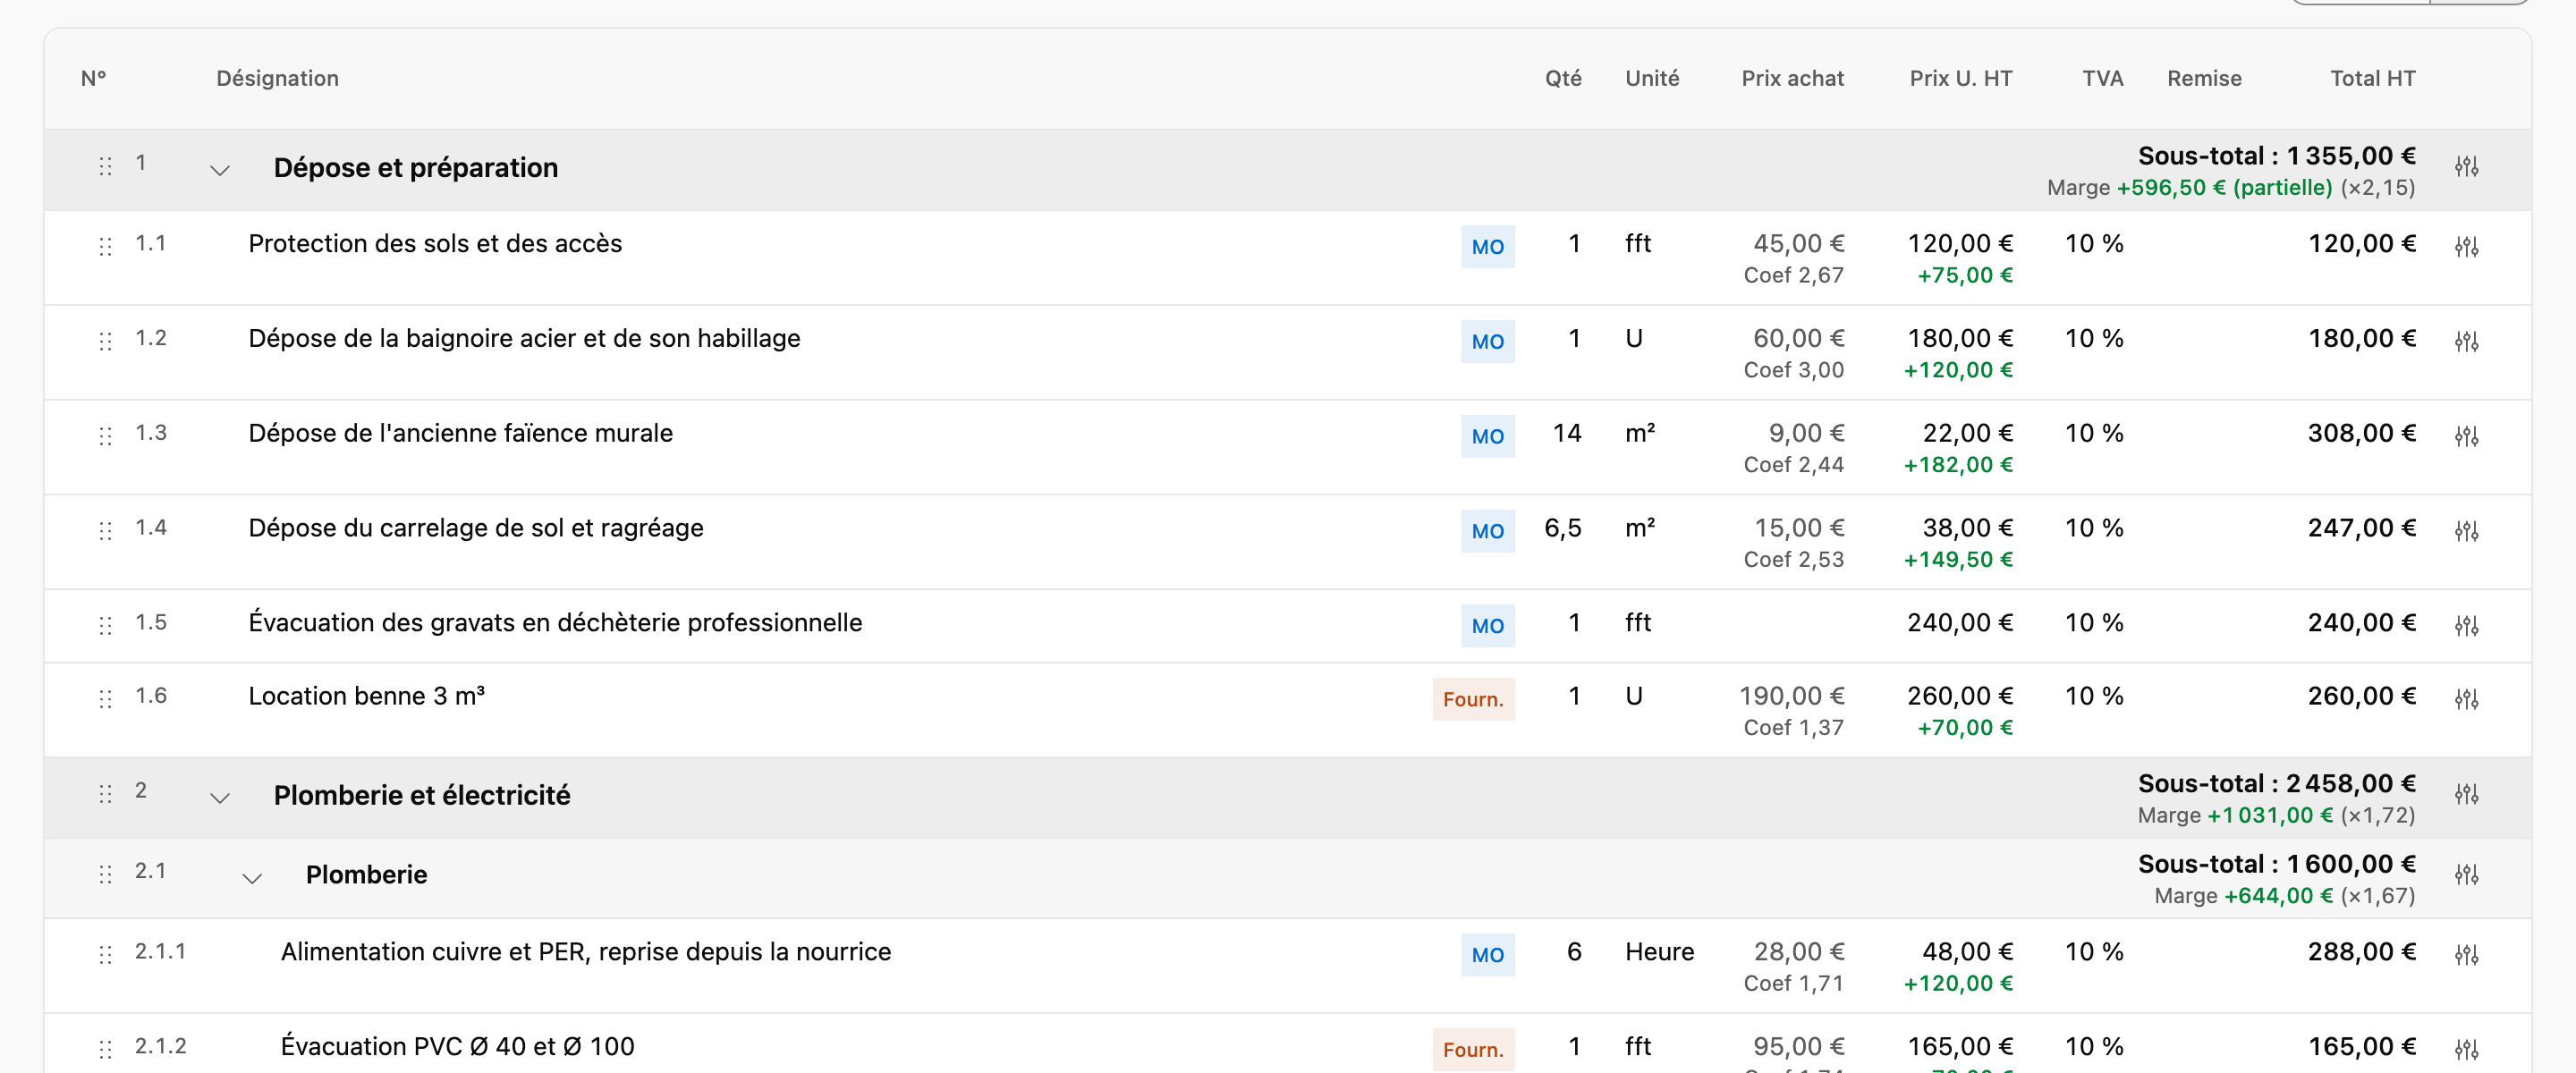Screen dimensions: 2576x1073
Task: Grab drag handle of line 1.6
Action: coord(105,699)
